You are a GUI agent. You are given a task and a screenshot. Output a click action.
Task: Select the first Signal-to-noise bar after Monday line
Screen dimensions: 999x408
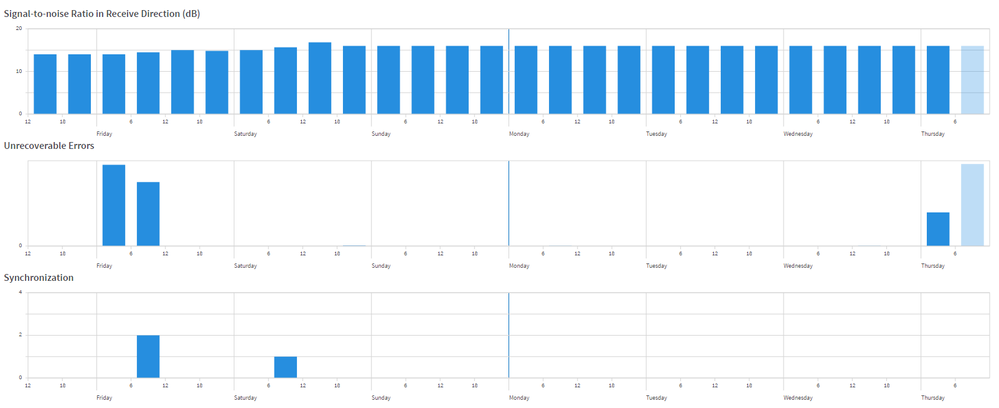526,80
